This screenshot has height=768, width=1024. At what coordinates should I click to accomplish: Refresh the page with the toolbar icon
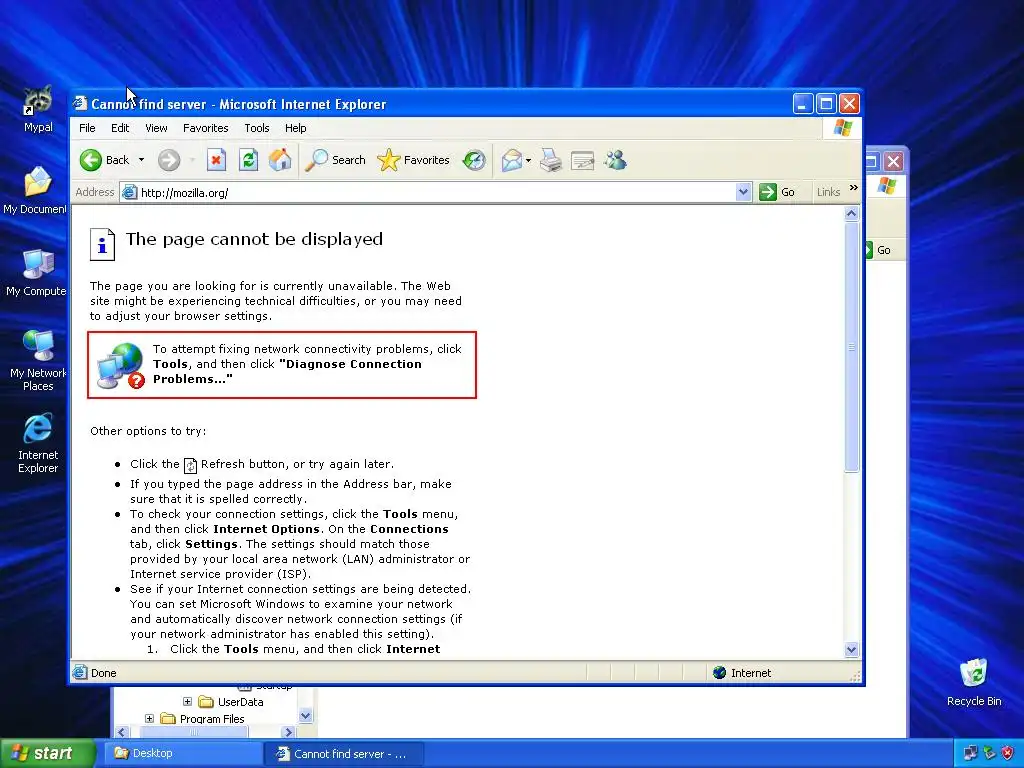pos(248,160)
